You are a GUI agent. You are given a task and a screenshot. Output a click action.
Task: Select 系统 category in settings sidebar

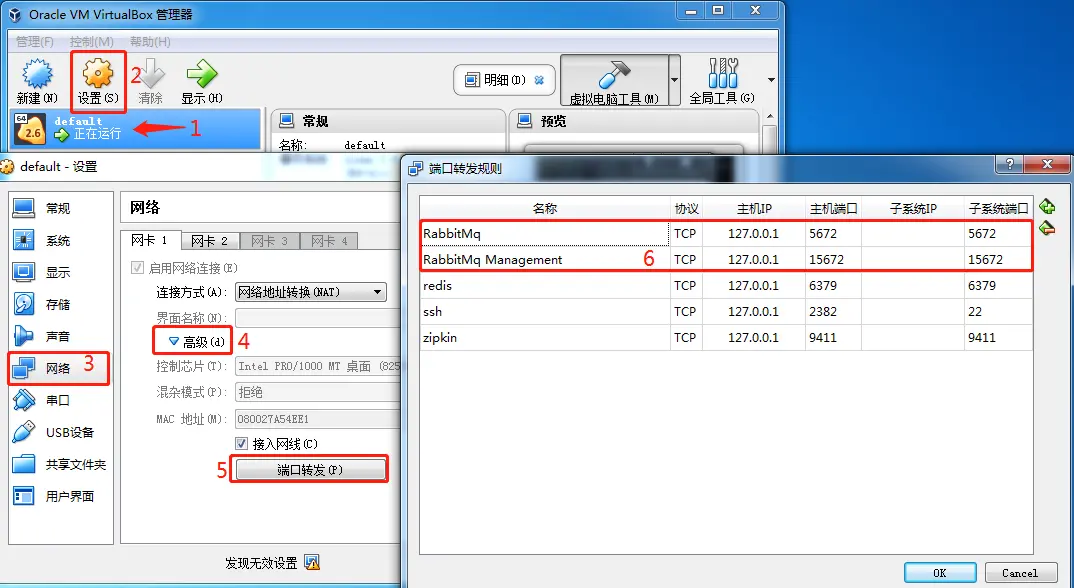(x=60, y=241)
